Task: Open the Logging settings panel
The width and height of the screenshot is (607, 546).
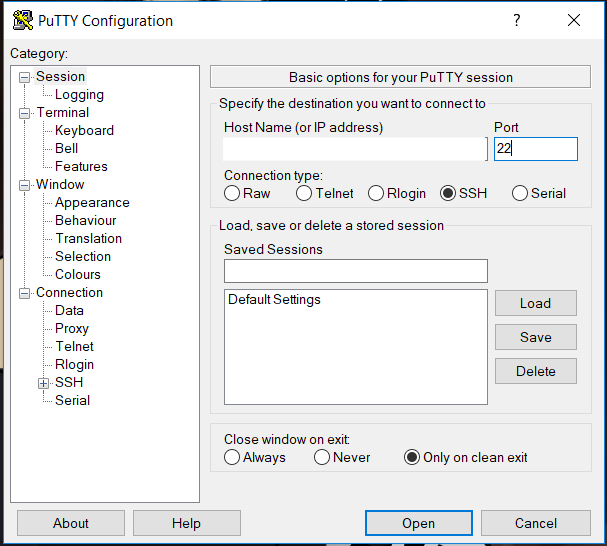Action: pos(79,94)
